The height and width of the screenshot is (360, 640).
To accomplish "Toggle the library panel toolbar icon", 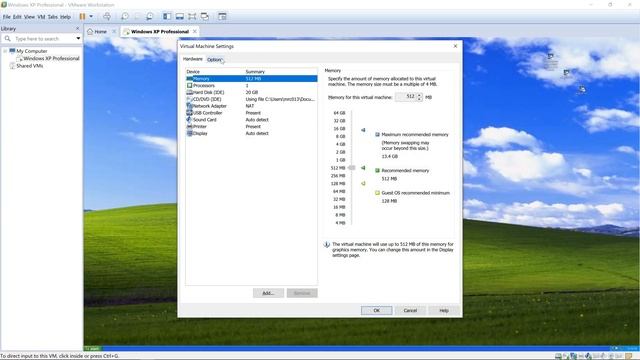I will (x=167, y=16).
